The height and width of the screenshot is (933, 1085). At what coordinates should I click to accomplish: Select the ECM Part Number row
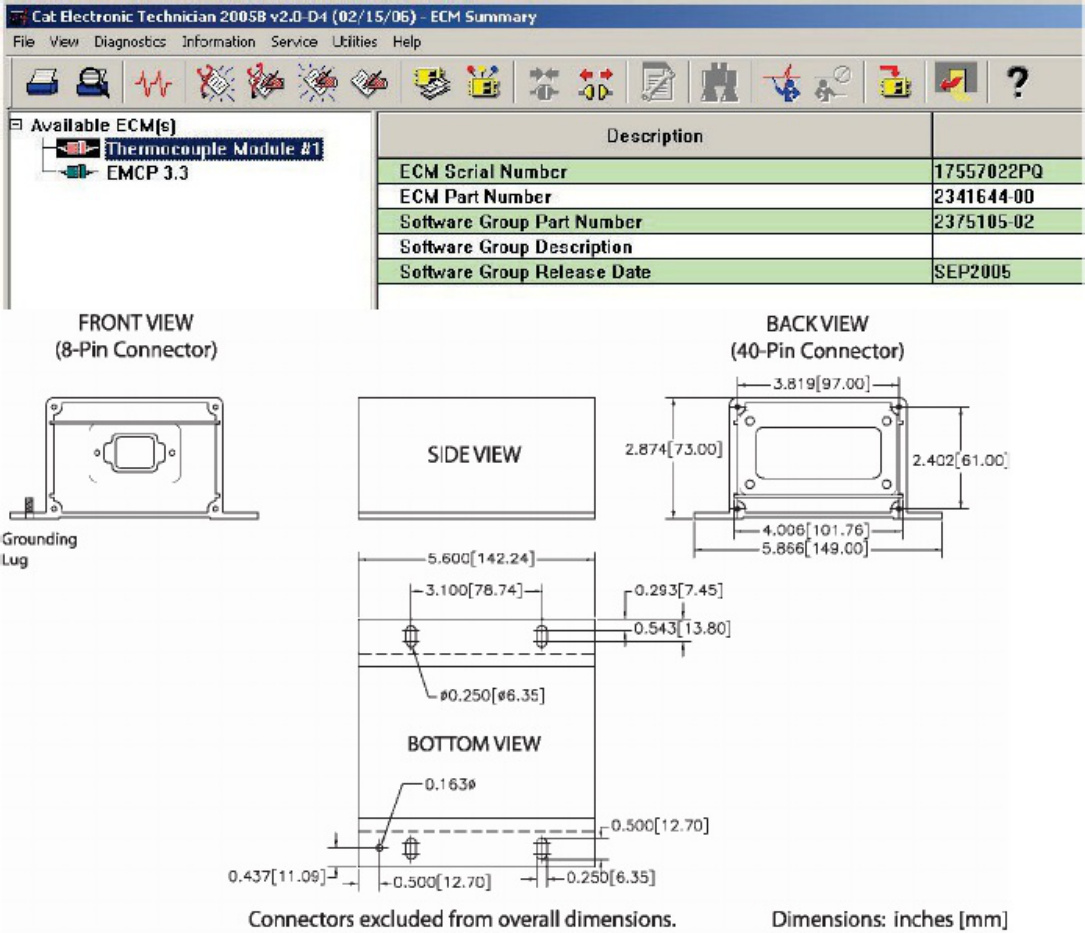[730, 197]
